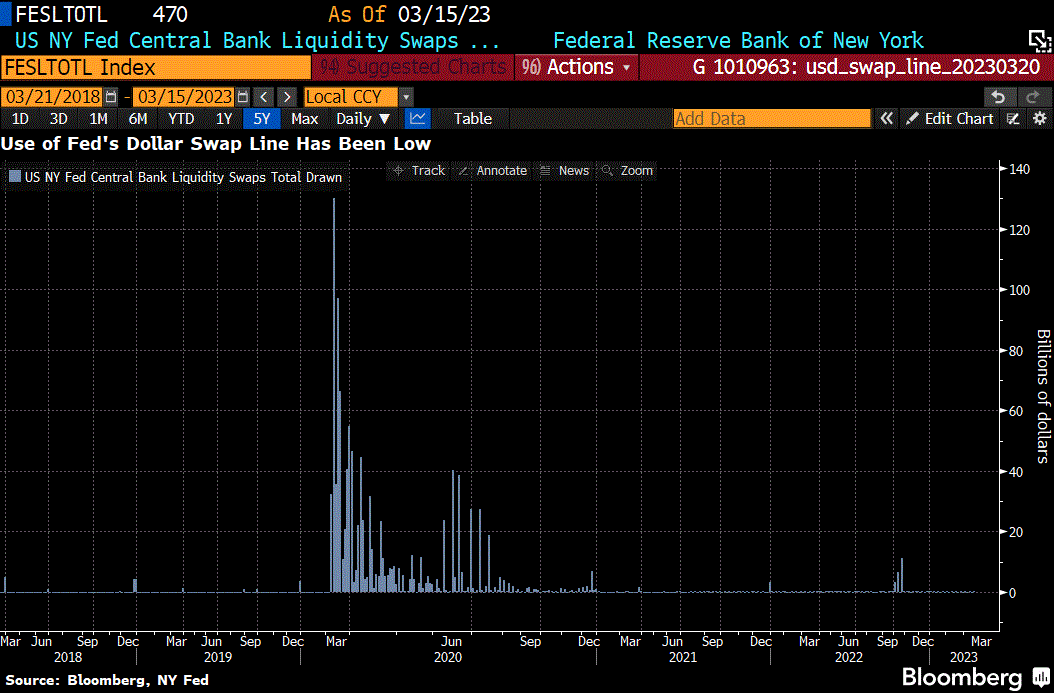Click As Of 03/15/23 date text
The width and height of the screenshot is (1054, 693).
tap(409, 14)
